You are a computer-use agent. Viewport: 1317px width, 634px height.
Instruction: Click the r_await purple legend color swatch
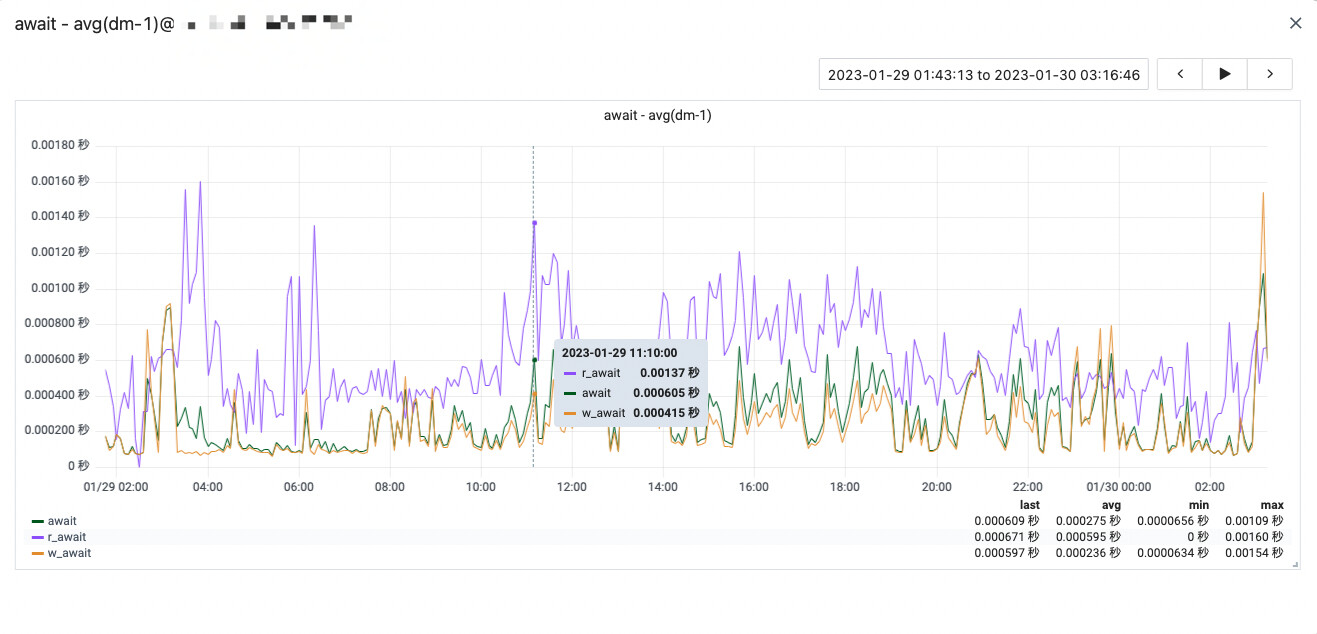pyautogui.click(x=38, y=537)
